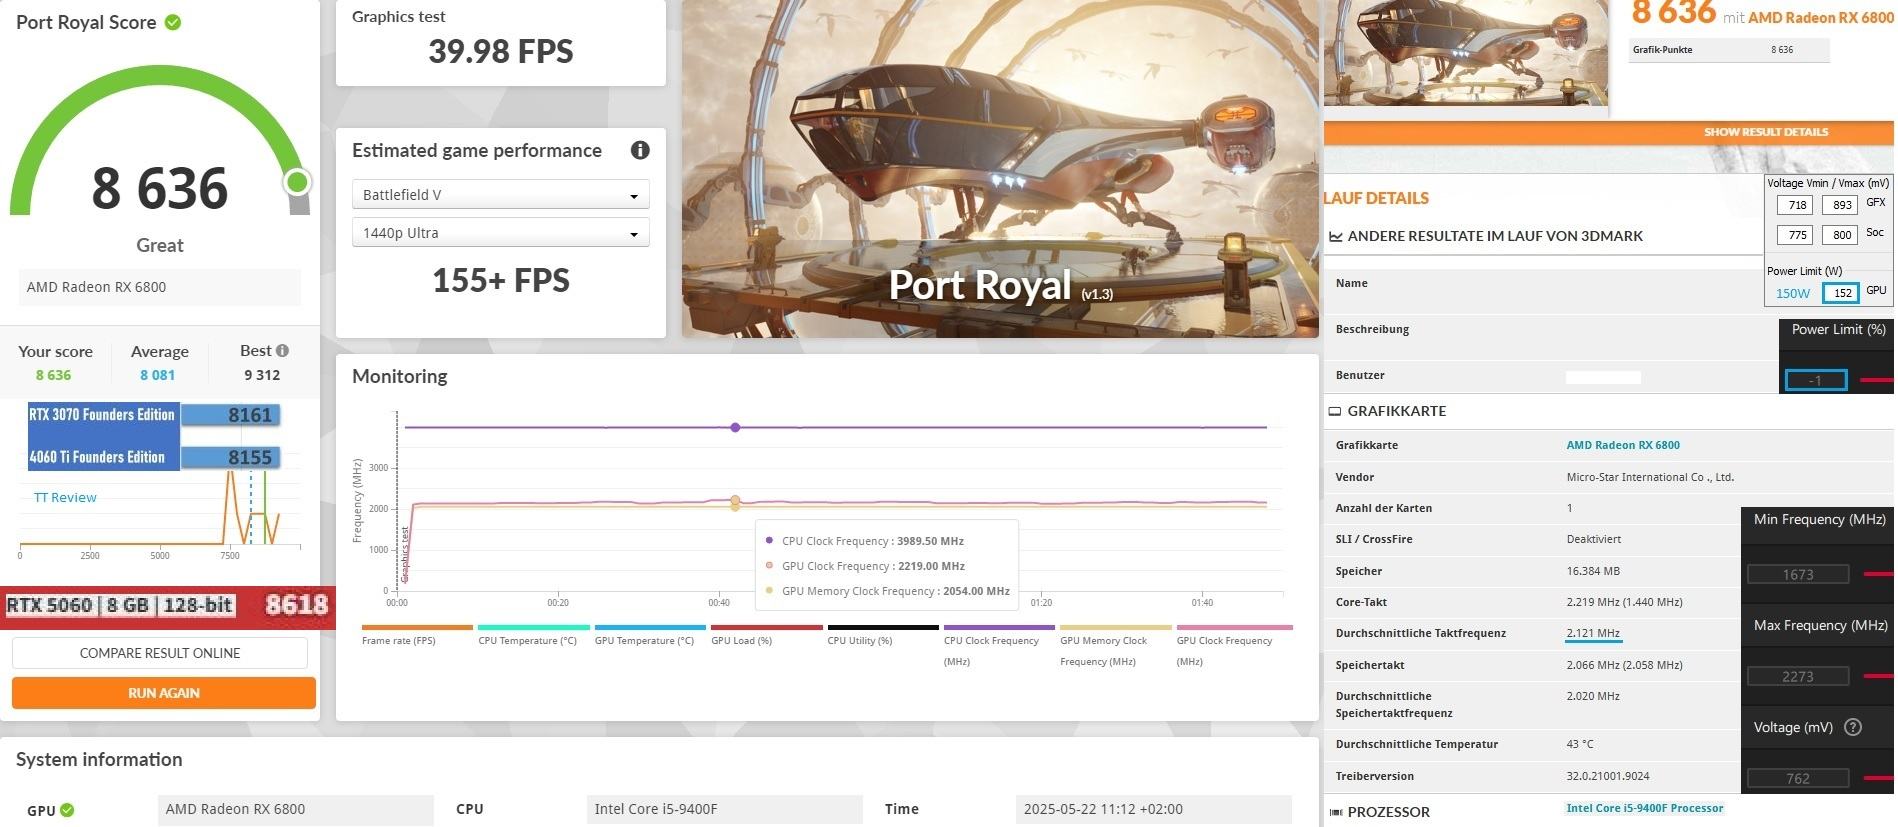Expand the GRAFIKKARTE section
This screenshot has width=1898, height=827.
click(x=1396, y=411)
